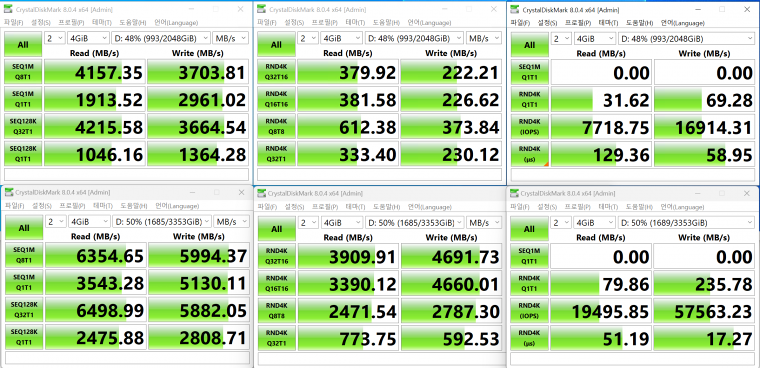Open test count dropdown in window showing 4157.35
Viewport: 760px width, 368px height.
[x=55, y=38]
